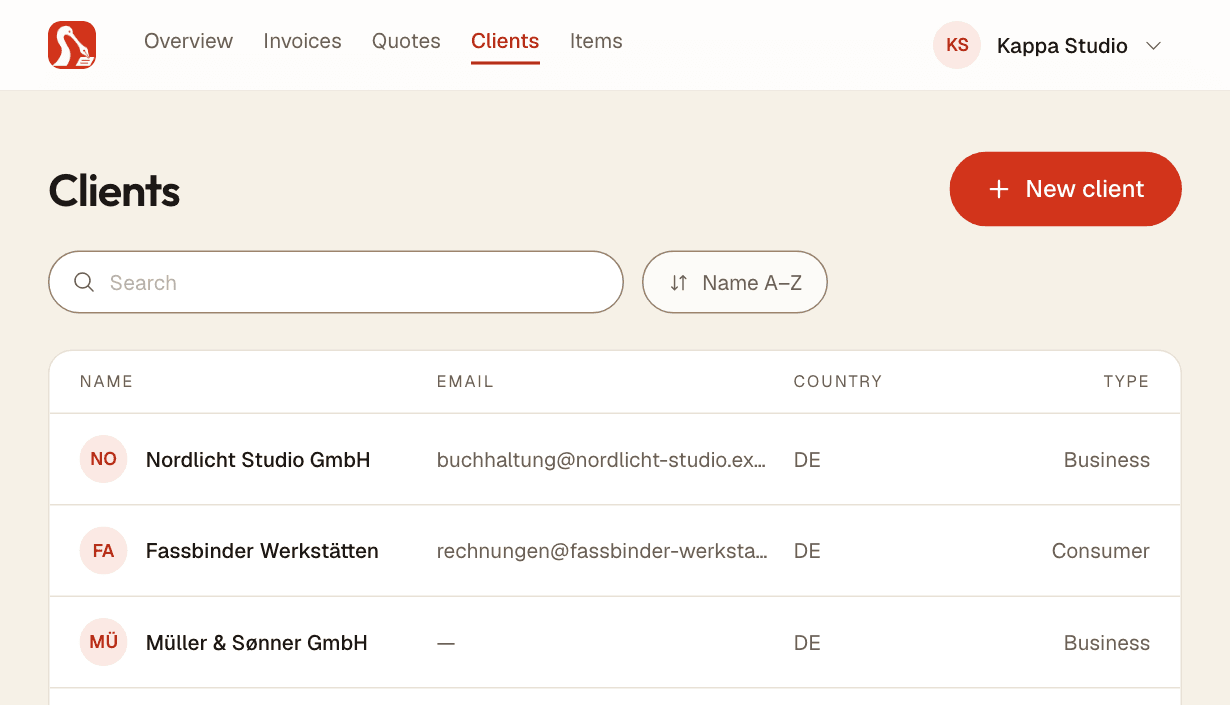
Task: Click the DE country in Nordlicht Studio row
Action: [807, 460]
